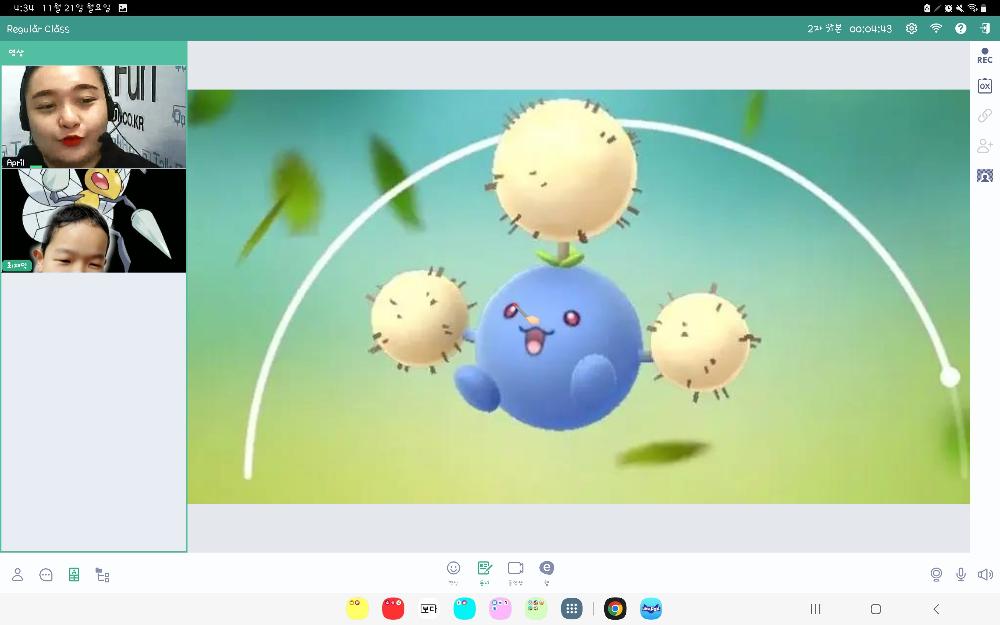Select the whiteboard document tab

point(485,569)
